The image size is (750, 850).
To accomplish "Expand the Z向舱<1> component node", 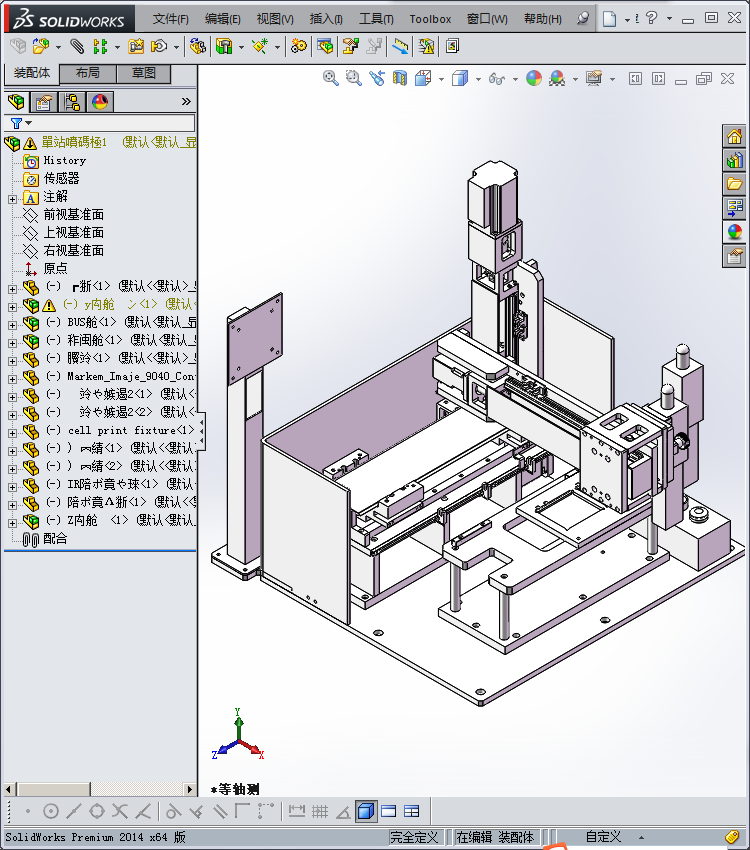I will tap(12, 523).
